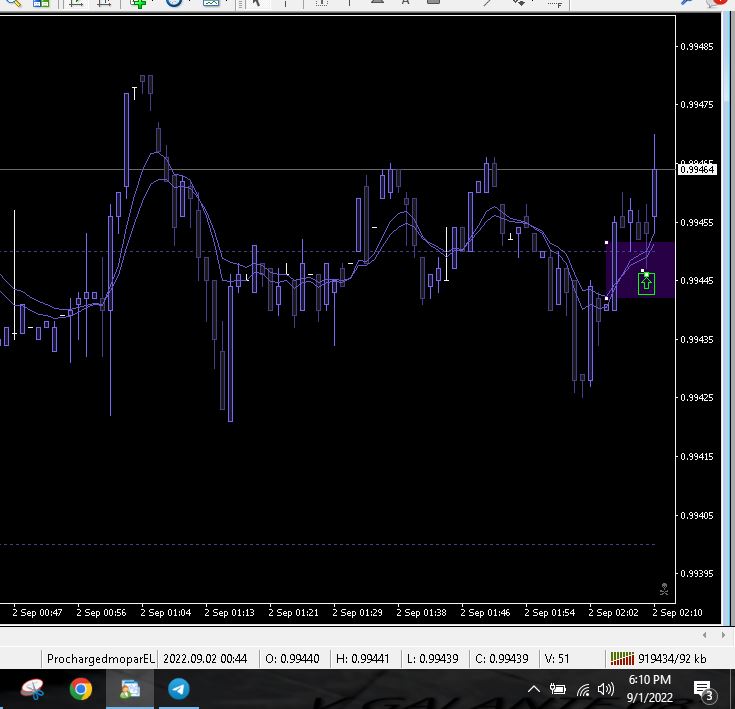Click the 2 Sep 01:54 time label
735x709 pixels.
pos(549,612)
